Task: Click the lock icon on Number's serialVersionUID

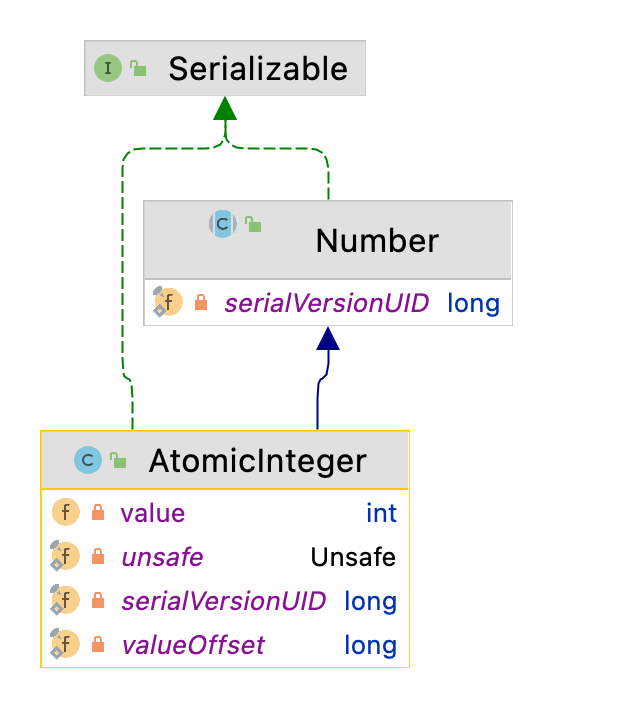Action: (x=201, y=303)
